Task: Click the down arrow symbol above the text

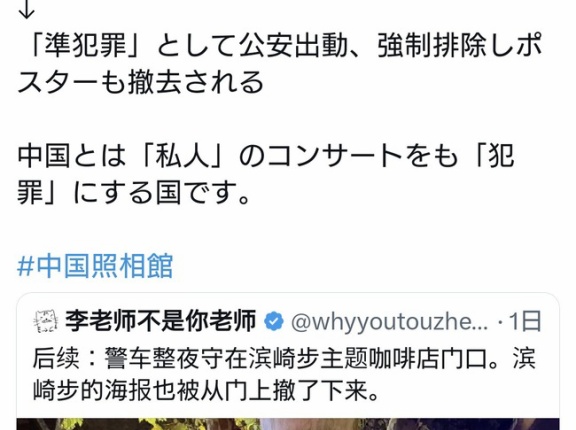Action: coord(26,11)
